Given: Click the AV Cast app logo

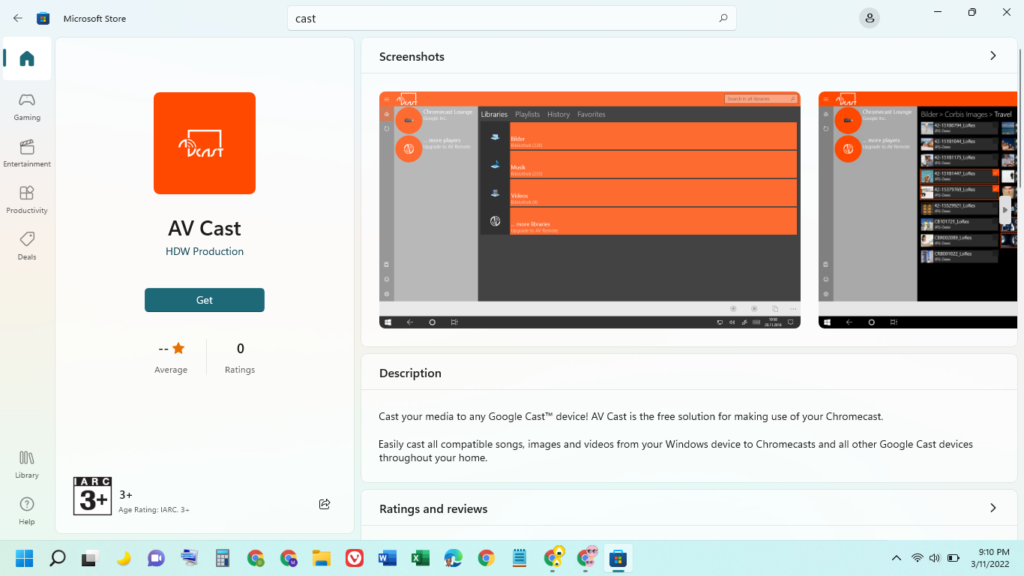Looking at the screenshot, I should (x=204, y=143).
